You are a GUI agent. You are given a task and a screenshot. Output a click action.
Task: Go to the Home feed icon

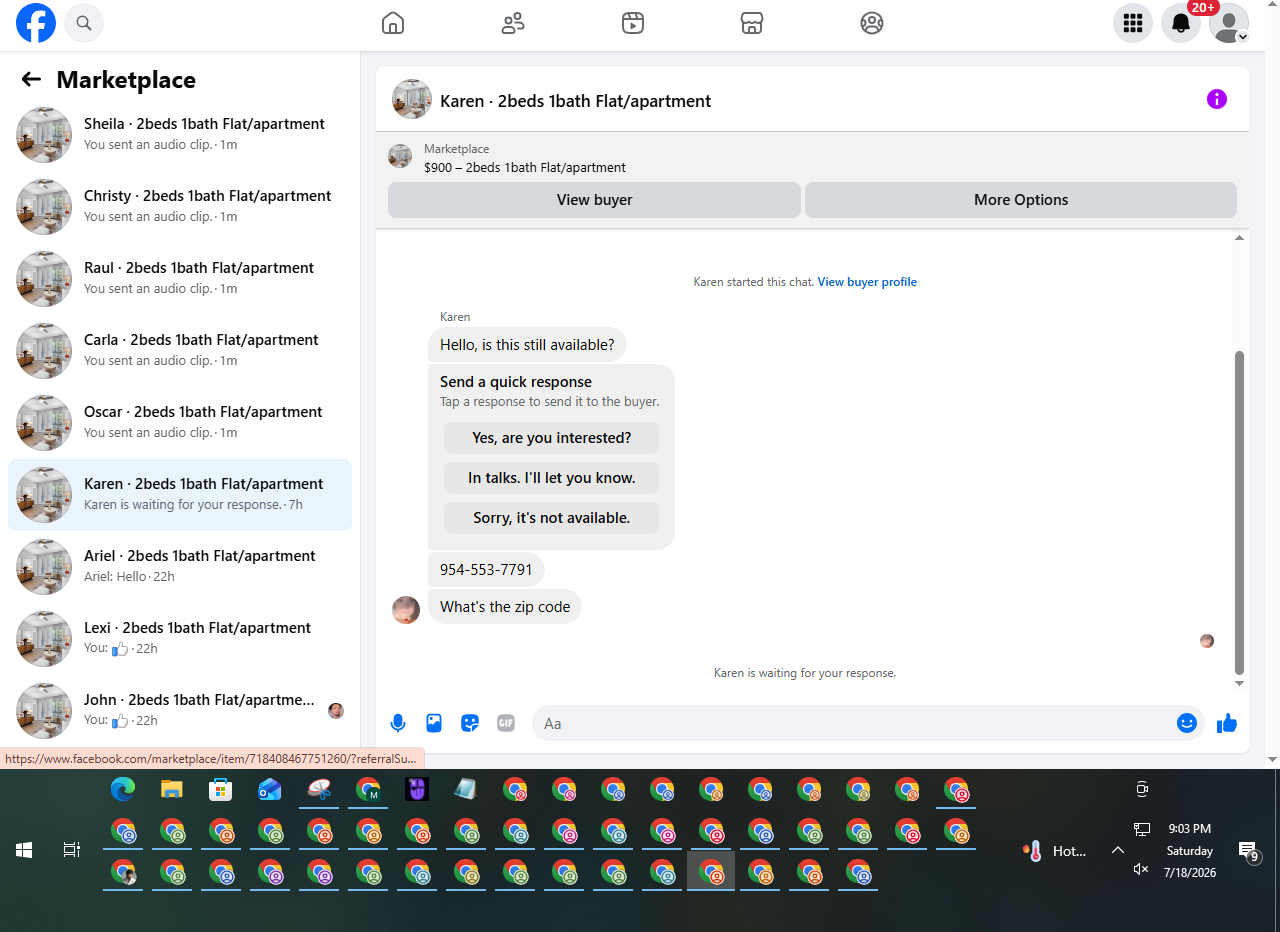click(x=393, y=23)
